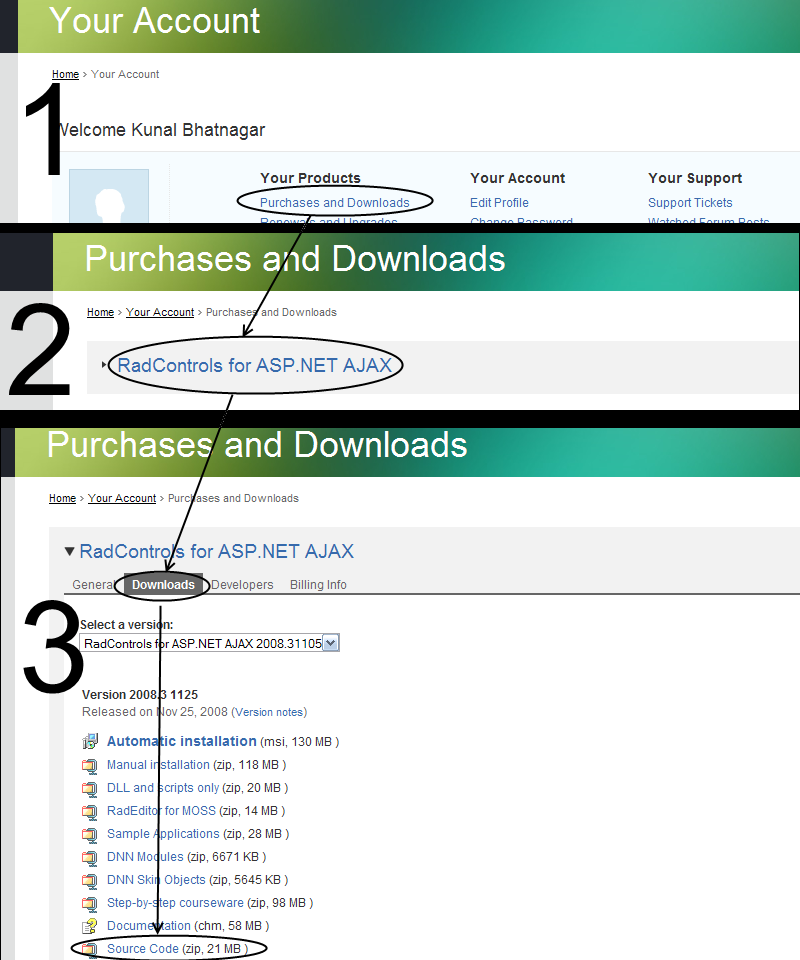Click Your Account breadcrumb above the expanded RadControls section
Screen dimensions: 800x960
pyautogui.click(x=122, y=498)
